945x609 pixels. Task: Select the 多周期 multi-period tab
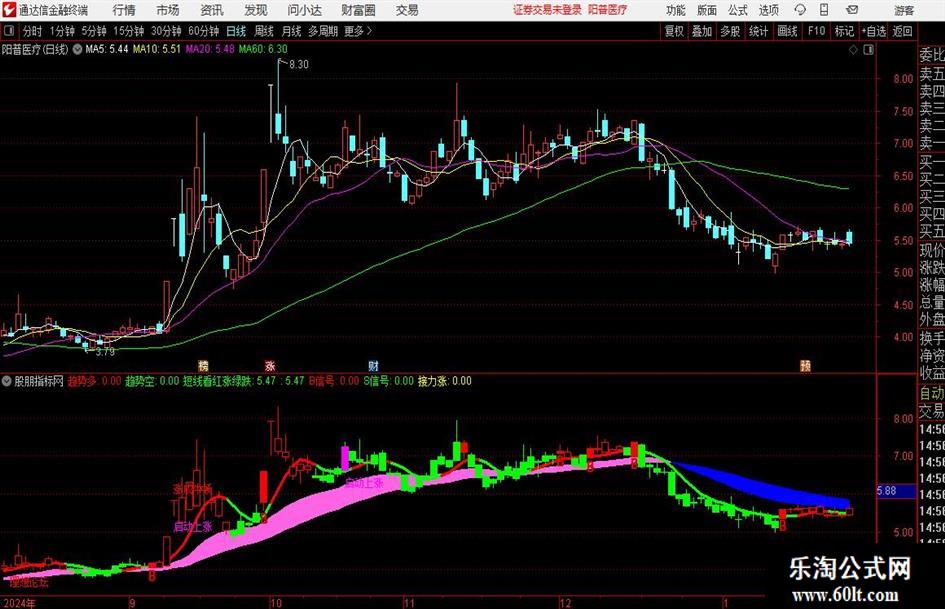tap(323, 31)
